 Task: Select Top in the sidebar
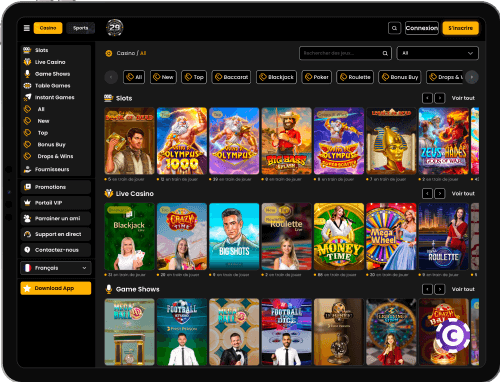[x=43, y=133]
